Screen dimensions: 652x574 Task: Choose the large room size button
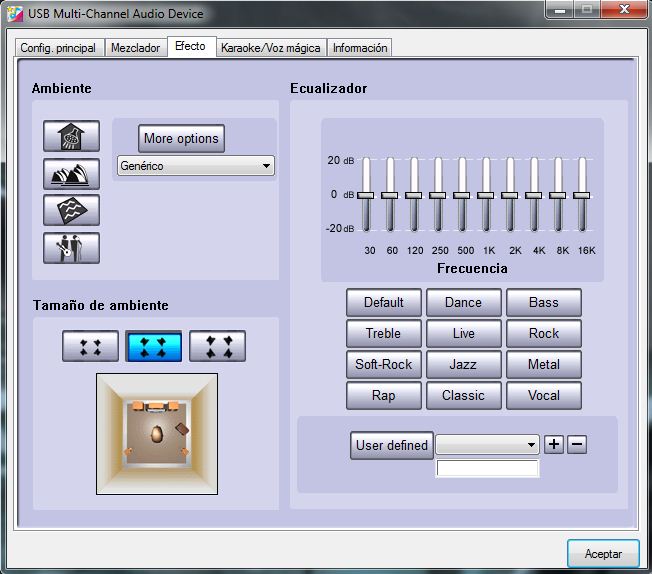(217, 346)
